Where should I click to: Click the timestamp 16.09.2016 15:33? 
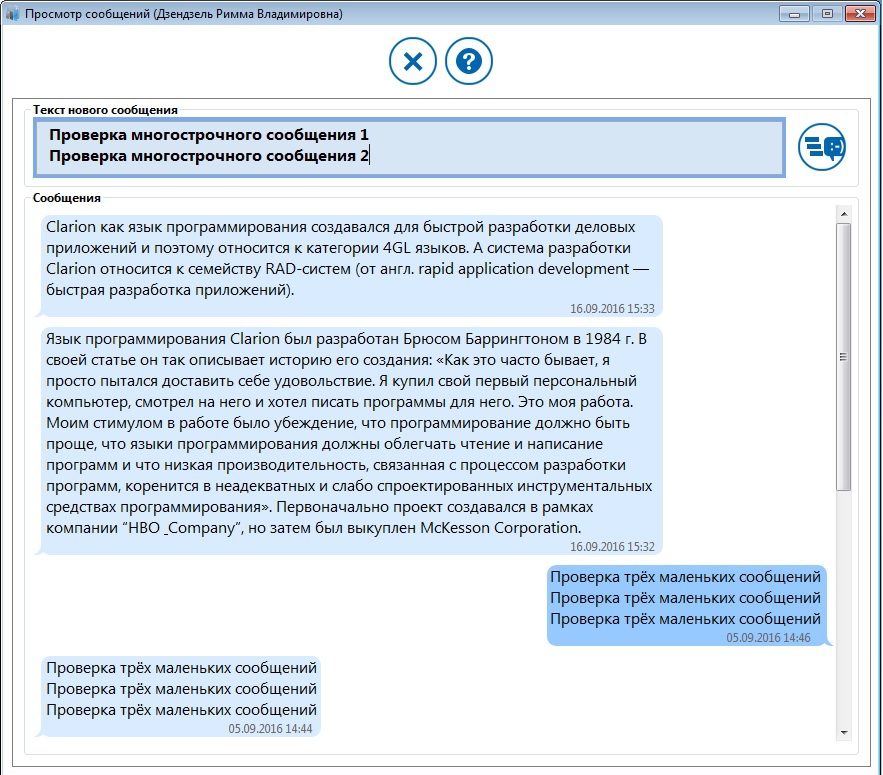tap(612, 309)
